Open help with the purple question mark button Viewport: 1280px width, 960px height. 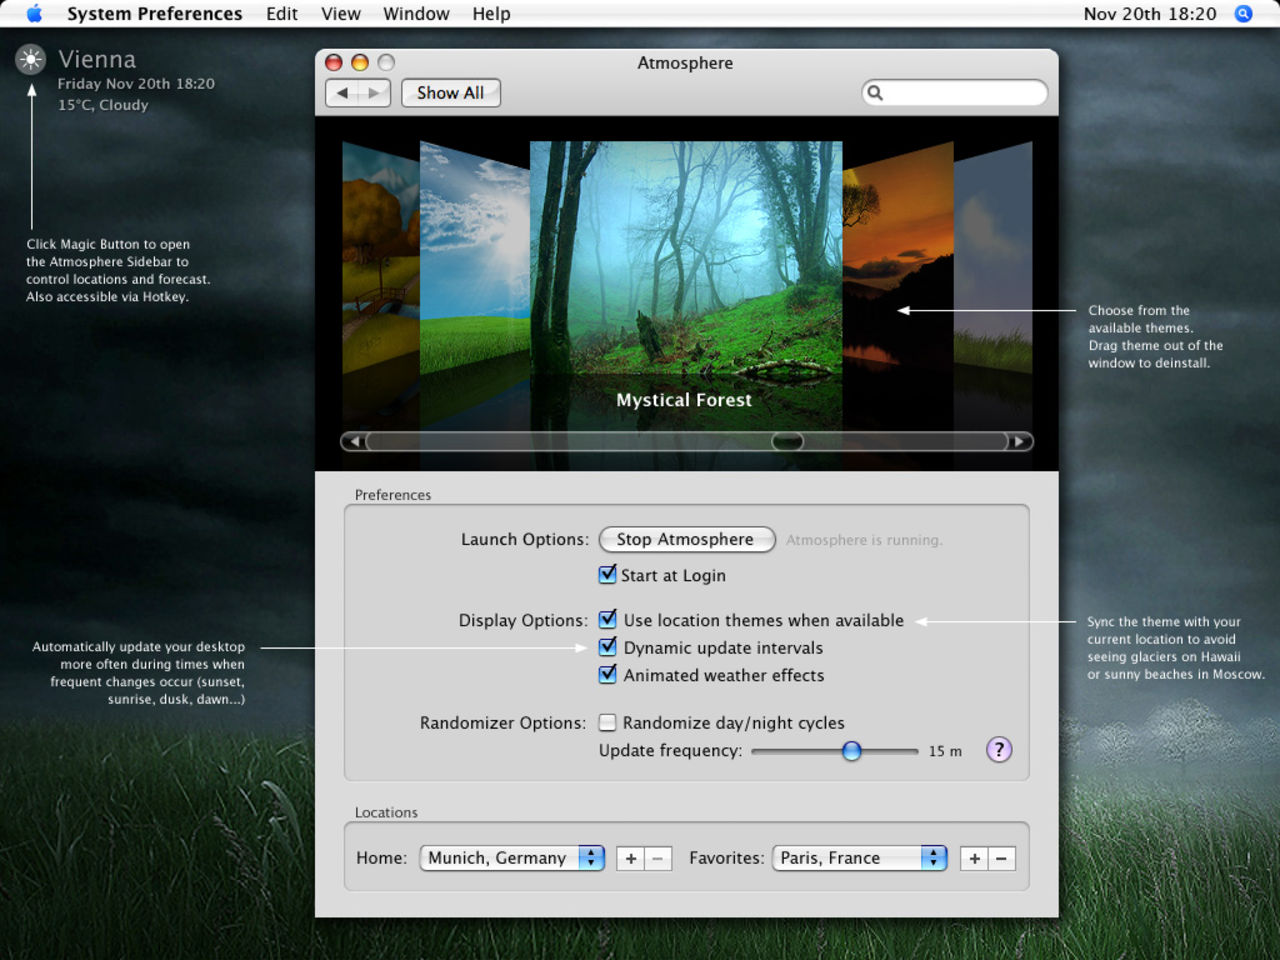point(998,750)
